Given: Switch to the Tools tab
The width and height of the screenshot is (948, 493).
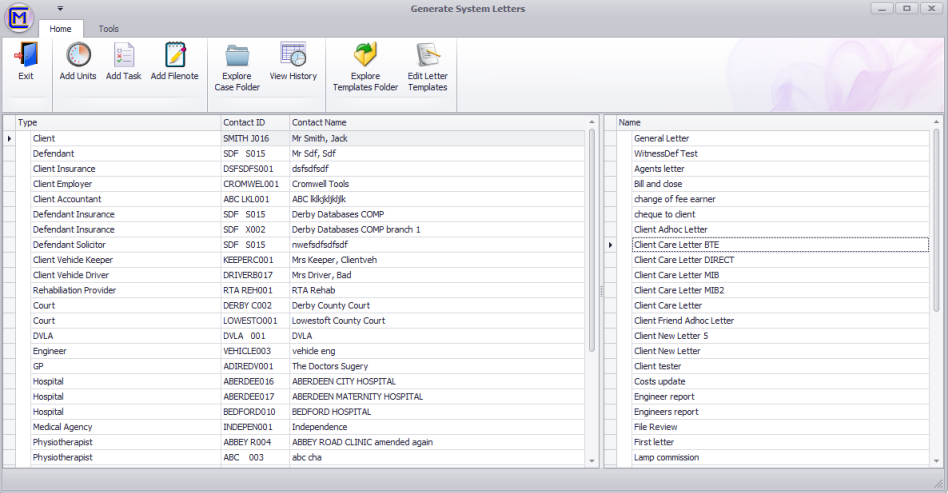Looking at the screenshot, I should [108, 29].
